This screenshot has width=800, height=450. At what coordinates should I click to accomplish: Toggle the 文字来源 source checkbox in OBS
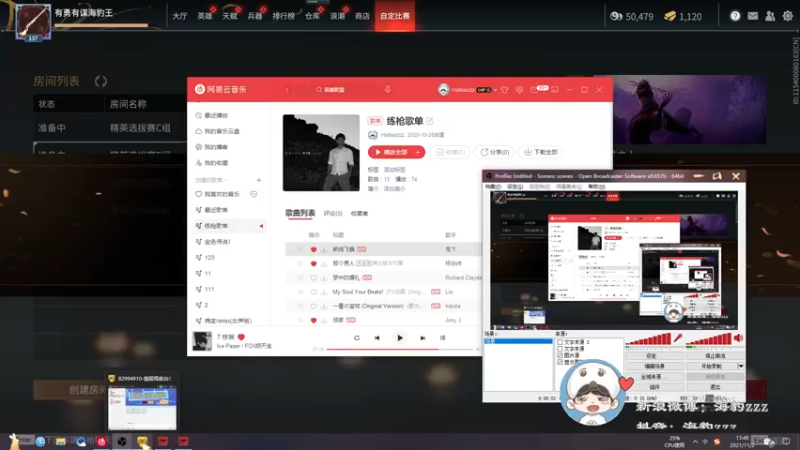tap(560, 348)
